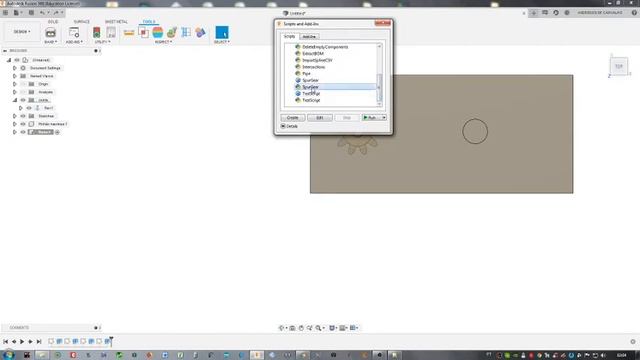Open the Display Settings icon
The width and height of the screenshot is (640, 360).
pyautogui.click(x=332, y=328)
